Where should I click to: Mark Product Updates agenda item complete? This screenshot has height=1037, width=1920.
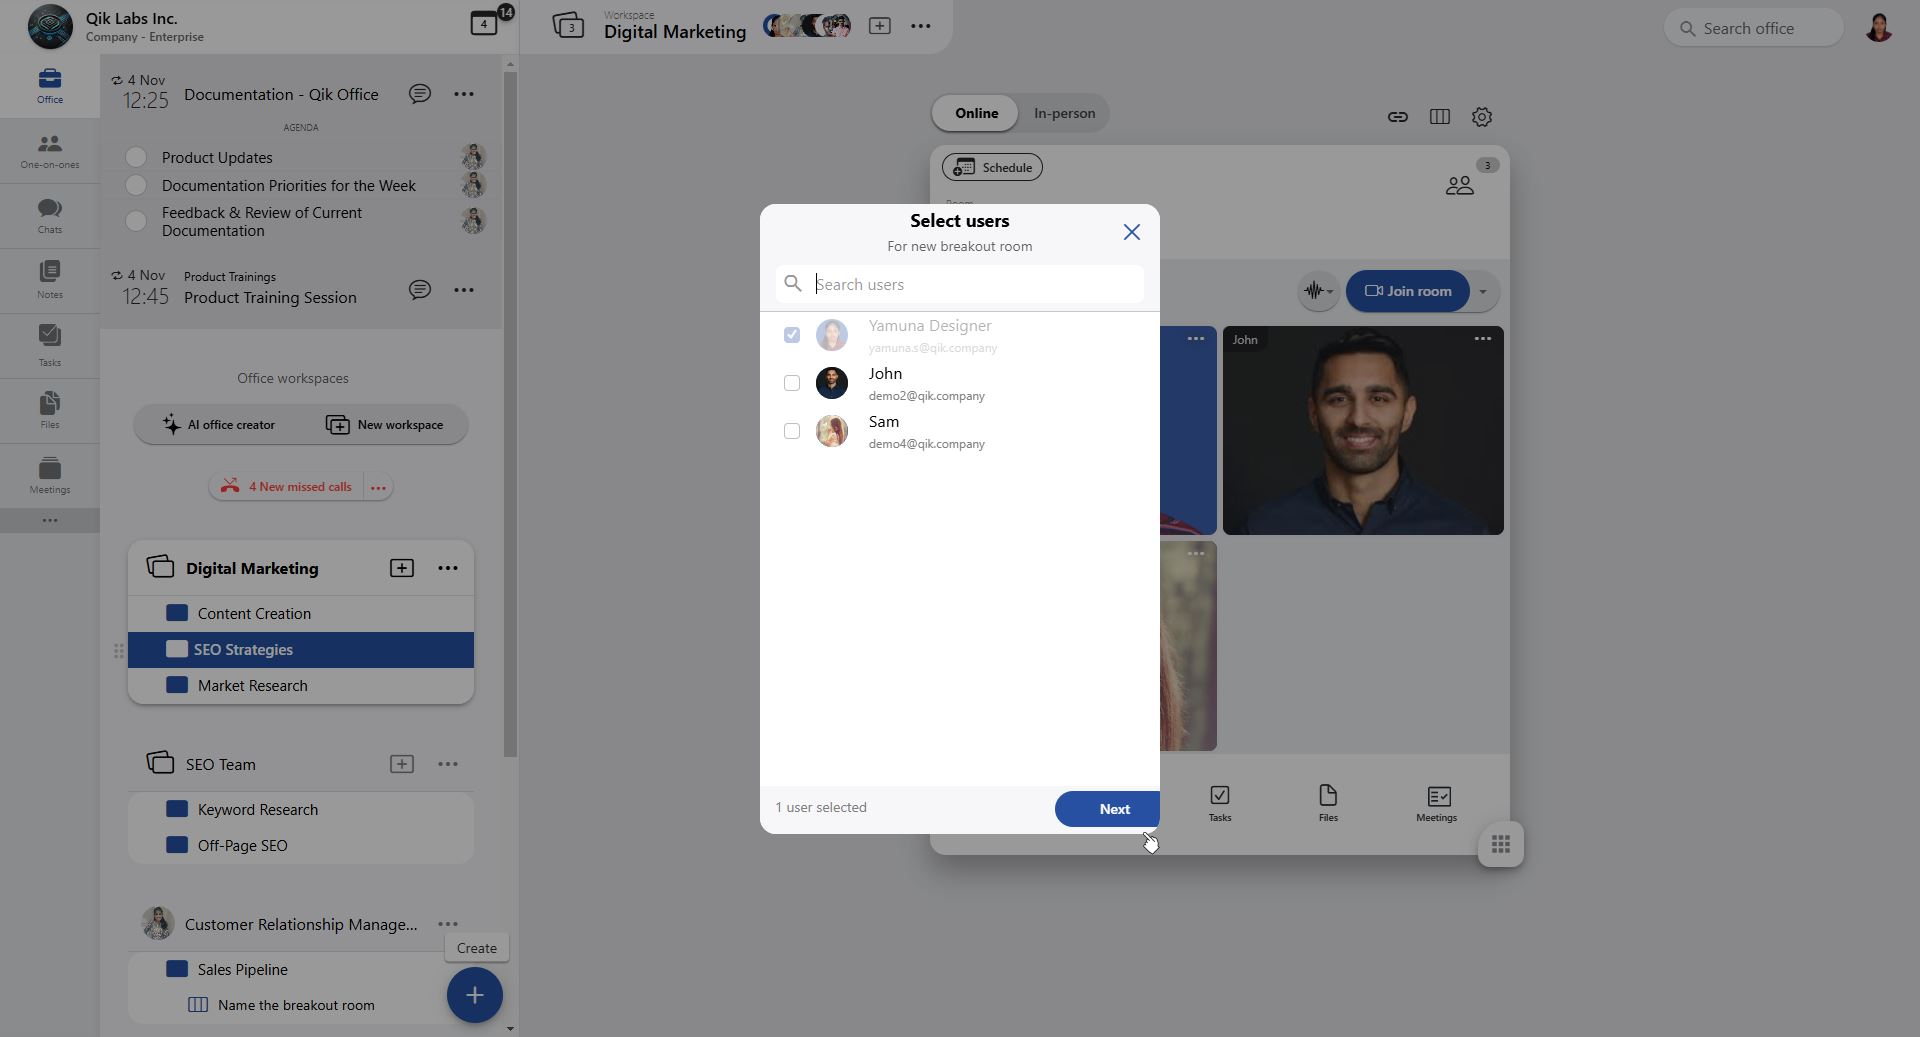point(136,157)
